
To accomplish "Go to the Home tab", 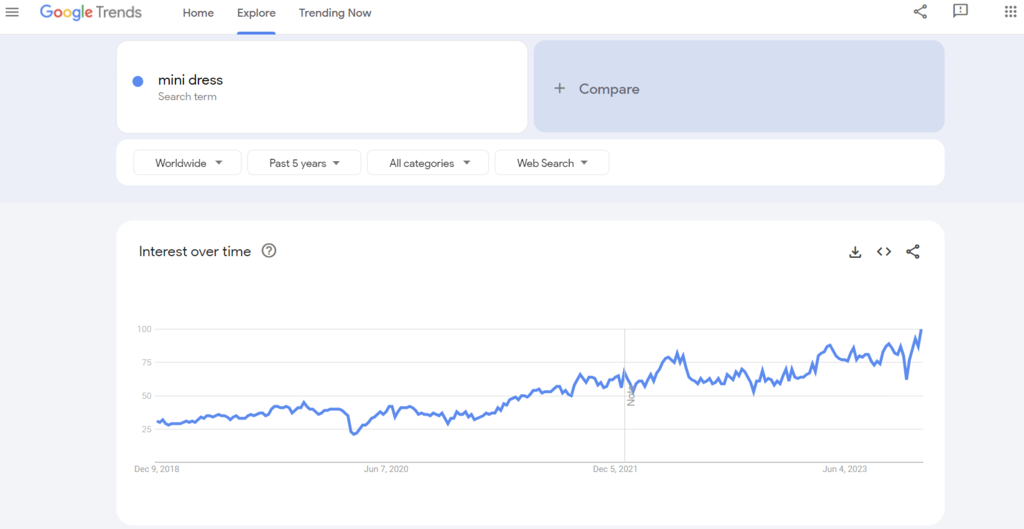I will point(198,13).
